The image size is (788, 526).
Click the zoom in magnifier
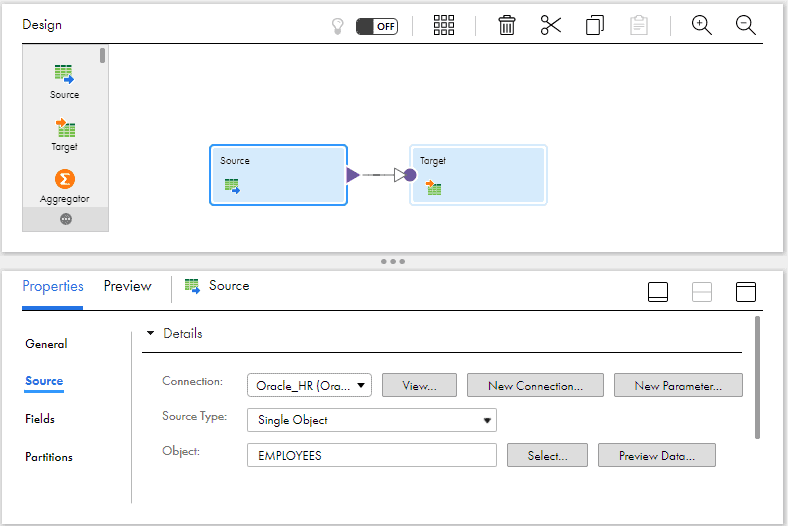pyautogui.click(x=702, y=25)
